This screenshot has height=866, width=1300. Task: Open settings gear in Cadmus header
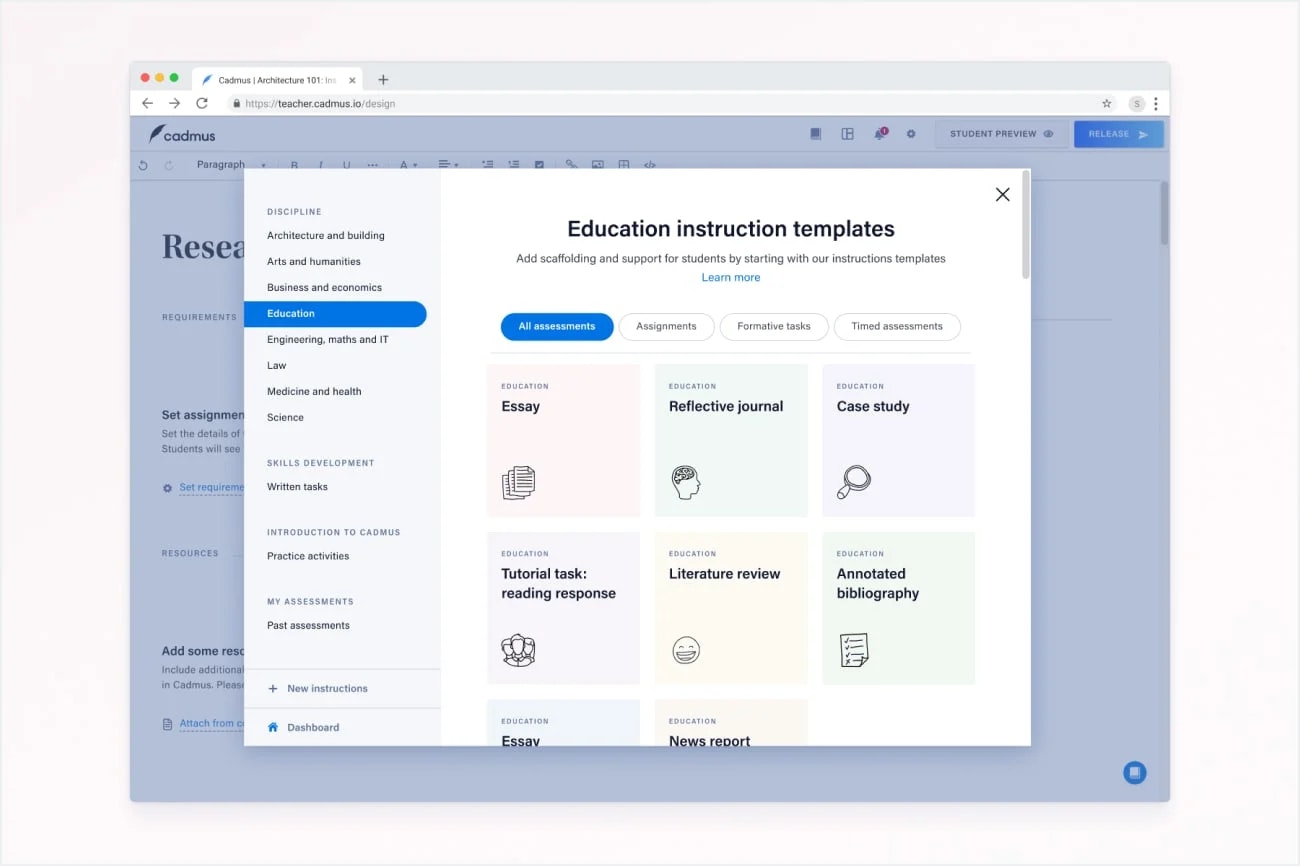[x=911, y=134]
